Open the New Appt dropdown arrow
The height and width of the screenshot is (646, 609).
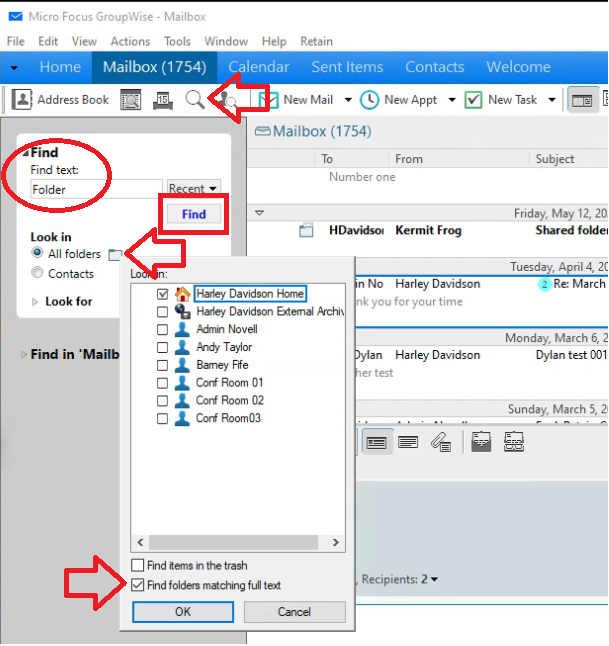tap(452, 100)
